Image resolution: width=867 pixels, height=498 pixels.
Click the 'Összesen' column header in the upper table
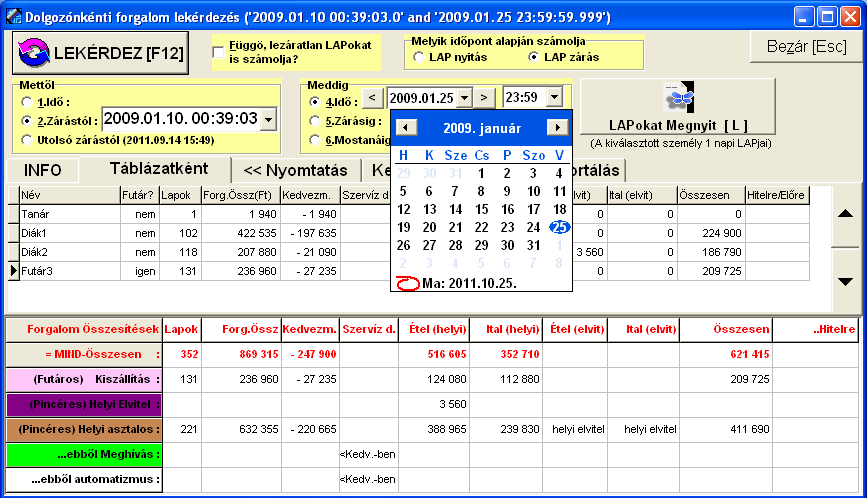(711, 195)
